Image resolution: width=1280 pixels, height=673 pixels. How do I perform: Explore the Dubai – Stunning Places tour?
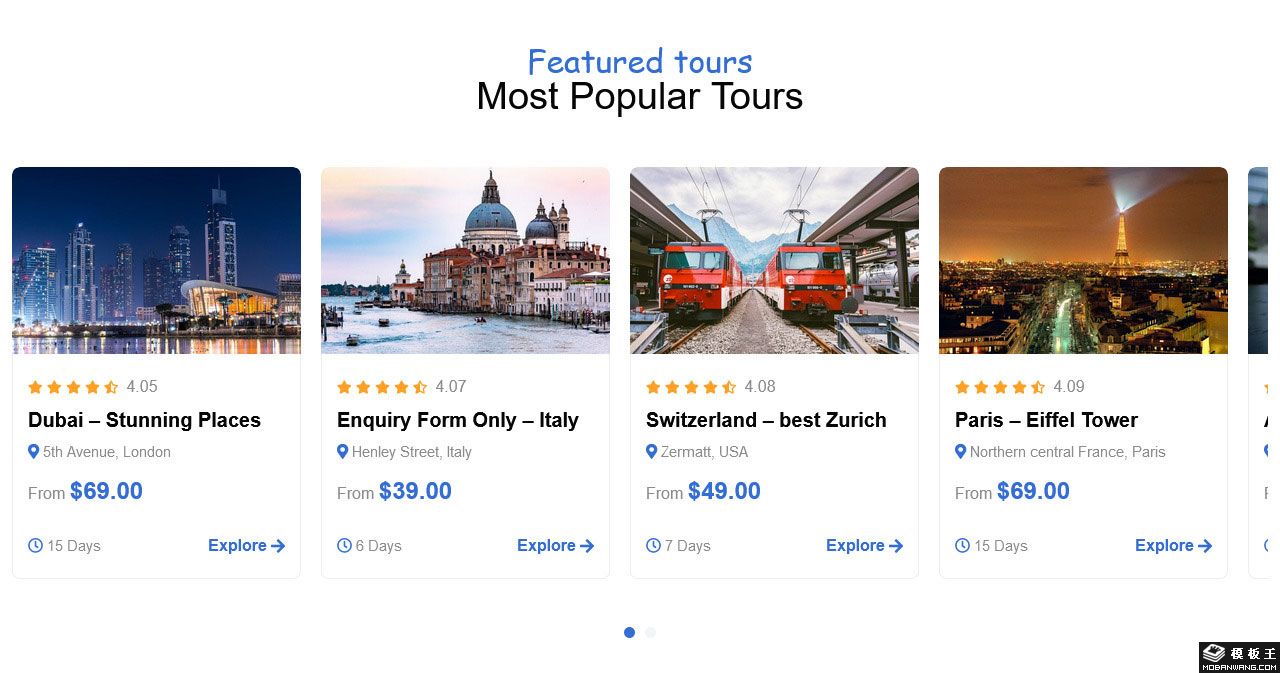[246, 545]
